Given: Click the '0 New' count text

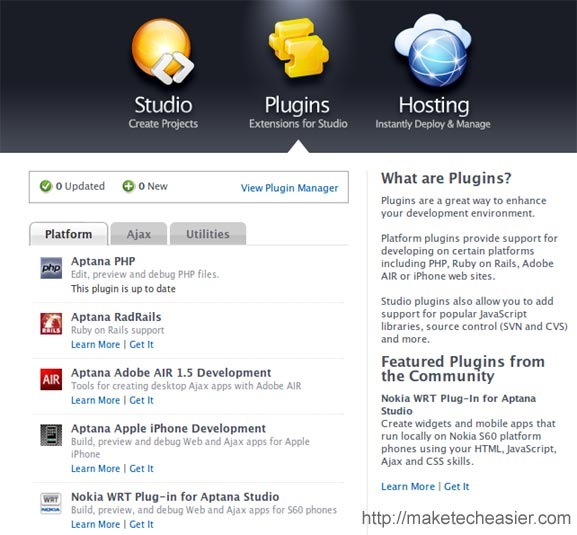Looking at the screenshot, I should point(153,186).
